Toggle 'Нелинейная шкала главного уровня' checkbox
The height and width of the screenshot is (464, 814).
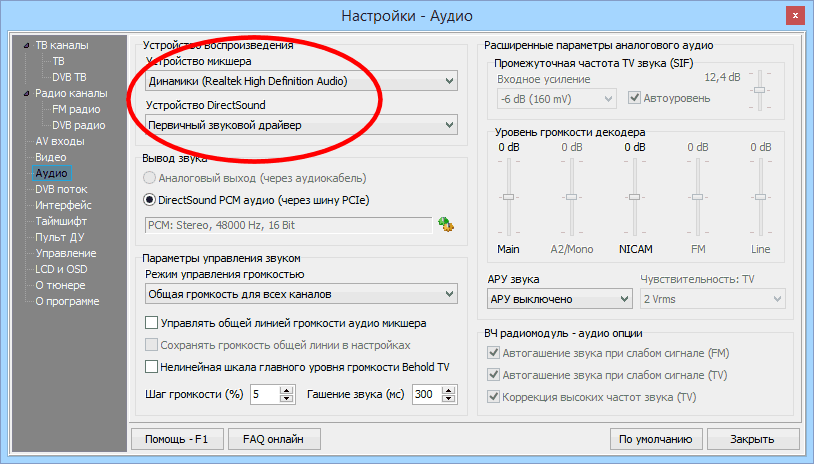pyautogui.click(x=152, y=367)
